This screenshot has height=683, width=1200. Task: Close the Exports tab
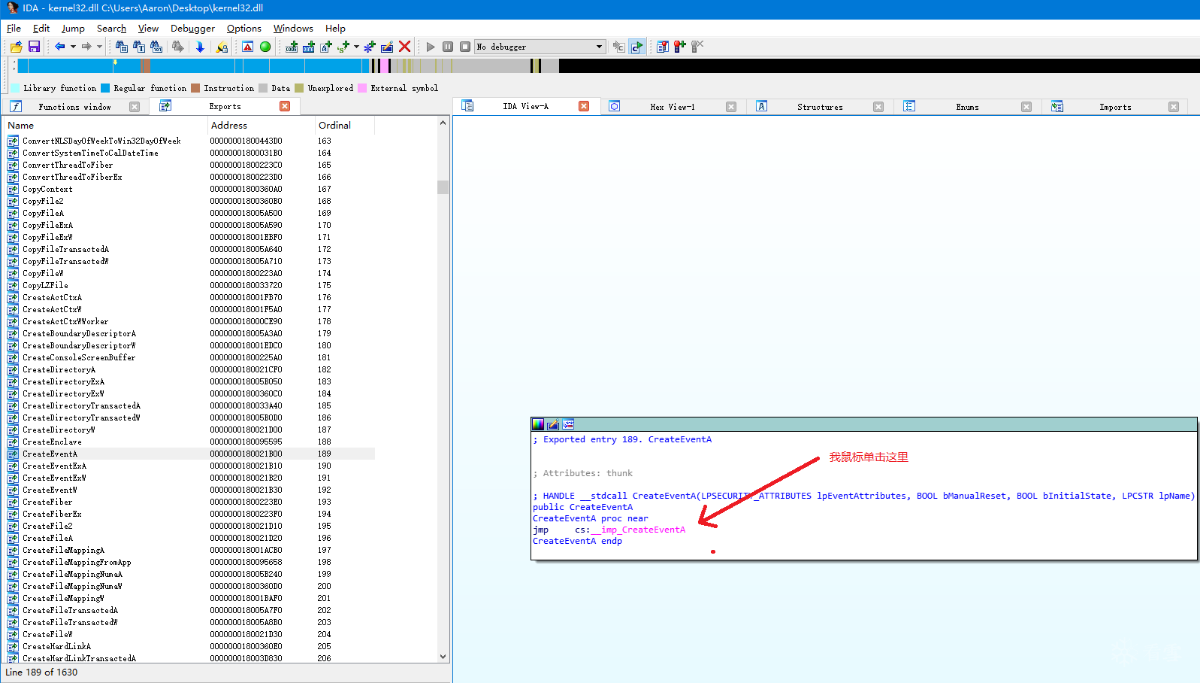[285, 106]
